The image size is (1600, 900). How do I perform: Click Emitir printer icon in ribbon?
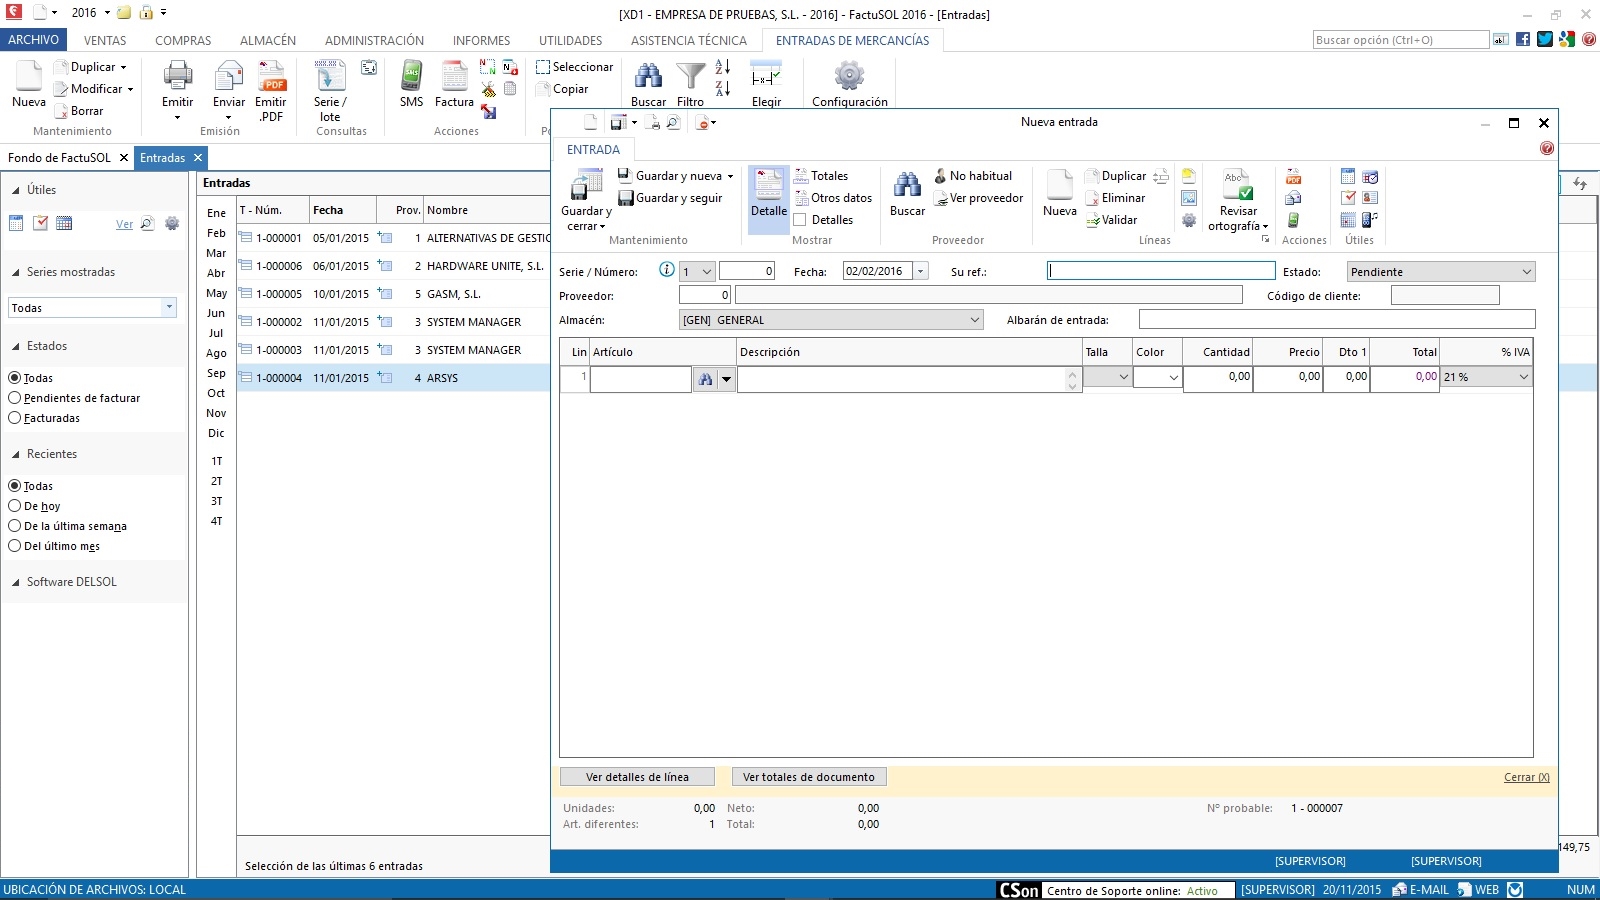(178, 77)
